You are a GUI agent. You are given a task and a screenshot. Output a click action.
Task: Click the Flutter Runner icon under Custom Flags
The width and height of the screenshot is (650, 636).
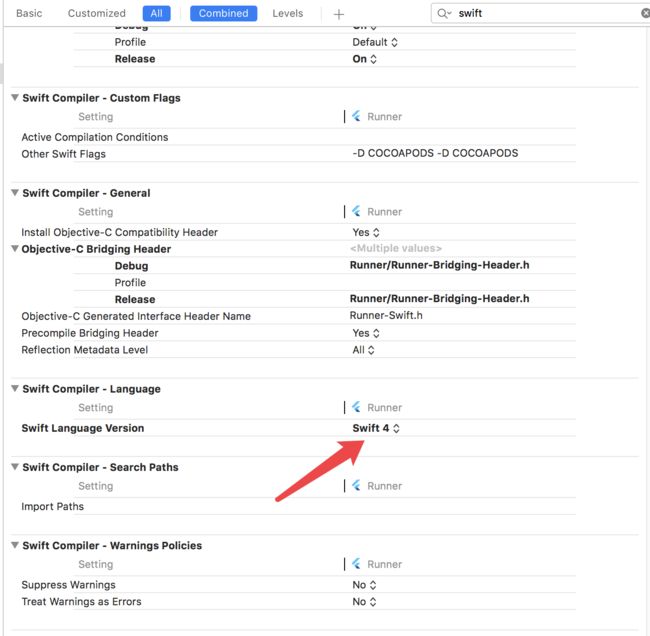(x=356, y=116)
